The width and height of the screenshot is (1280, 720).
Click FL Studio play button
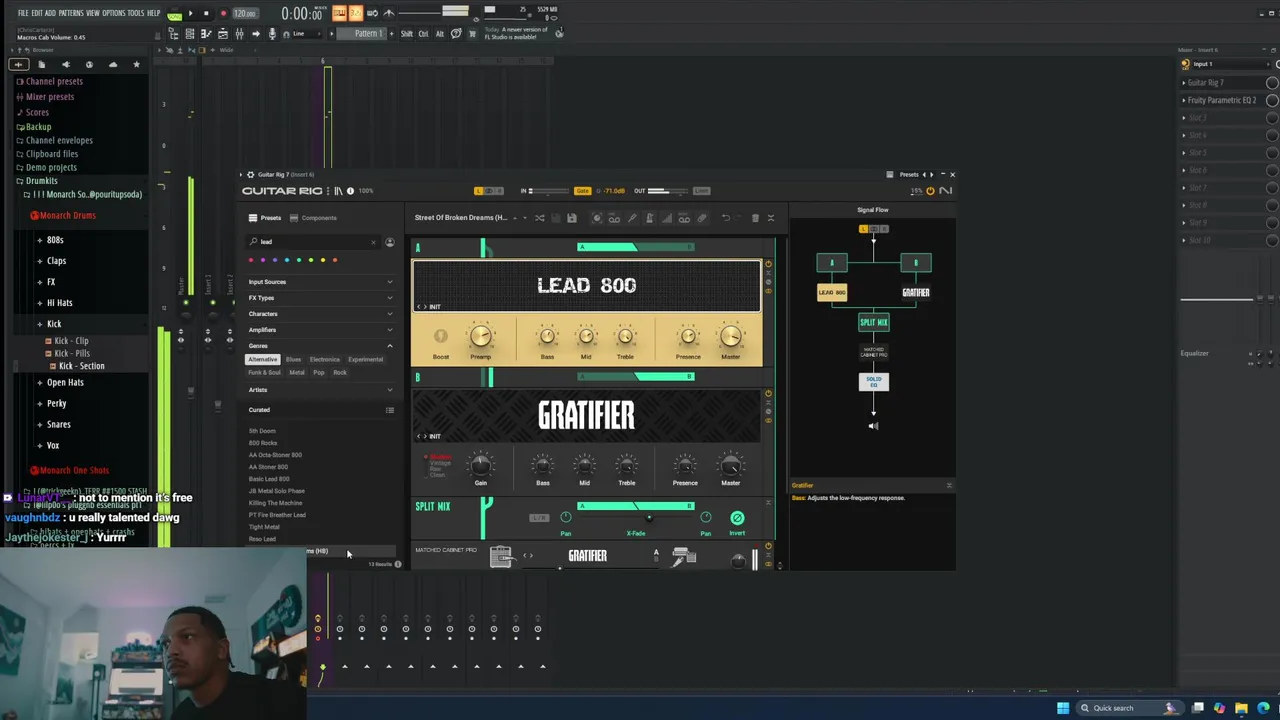pyautogui.click(x=190, y=13)
